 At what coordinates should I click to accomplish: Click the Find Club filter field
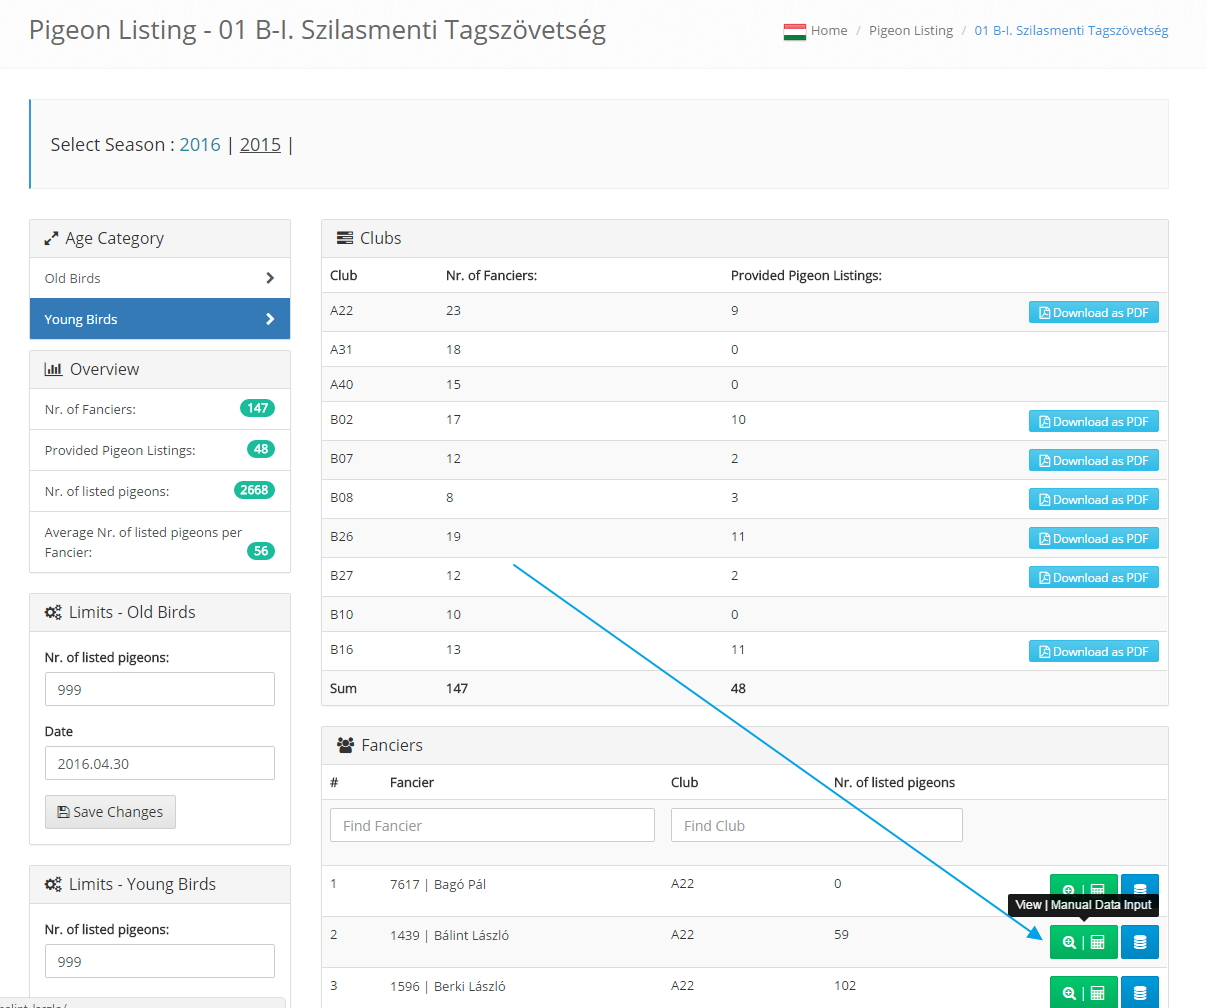click(822, 825)
